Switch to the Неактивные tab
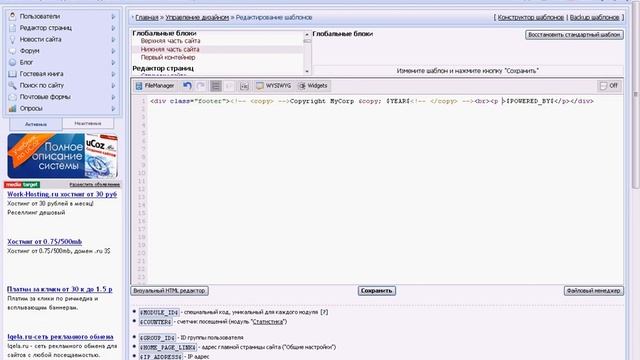The width and height of the screenshot is (640, 360). (88, 123)
